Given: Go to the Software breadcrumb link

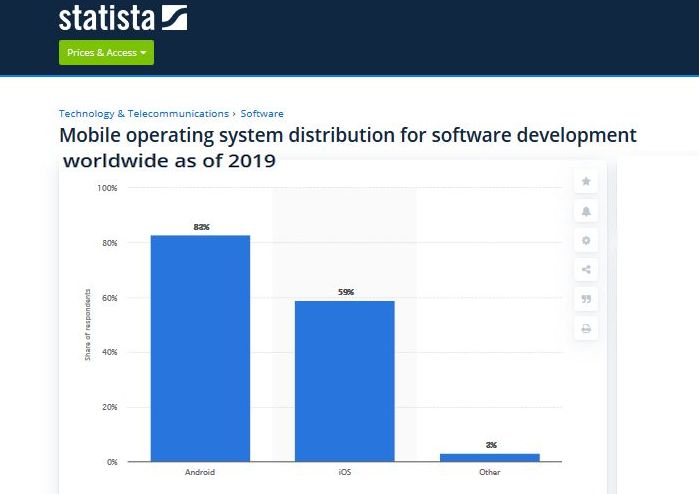Looking at the screenshot, I should [x=262, y=114].
